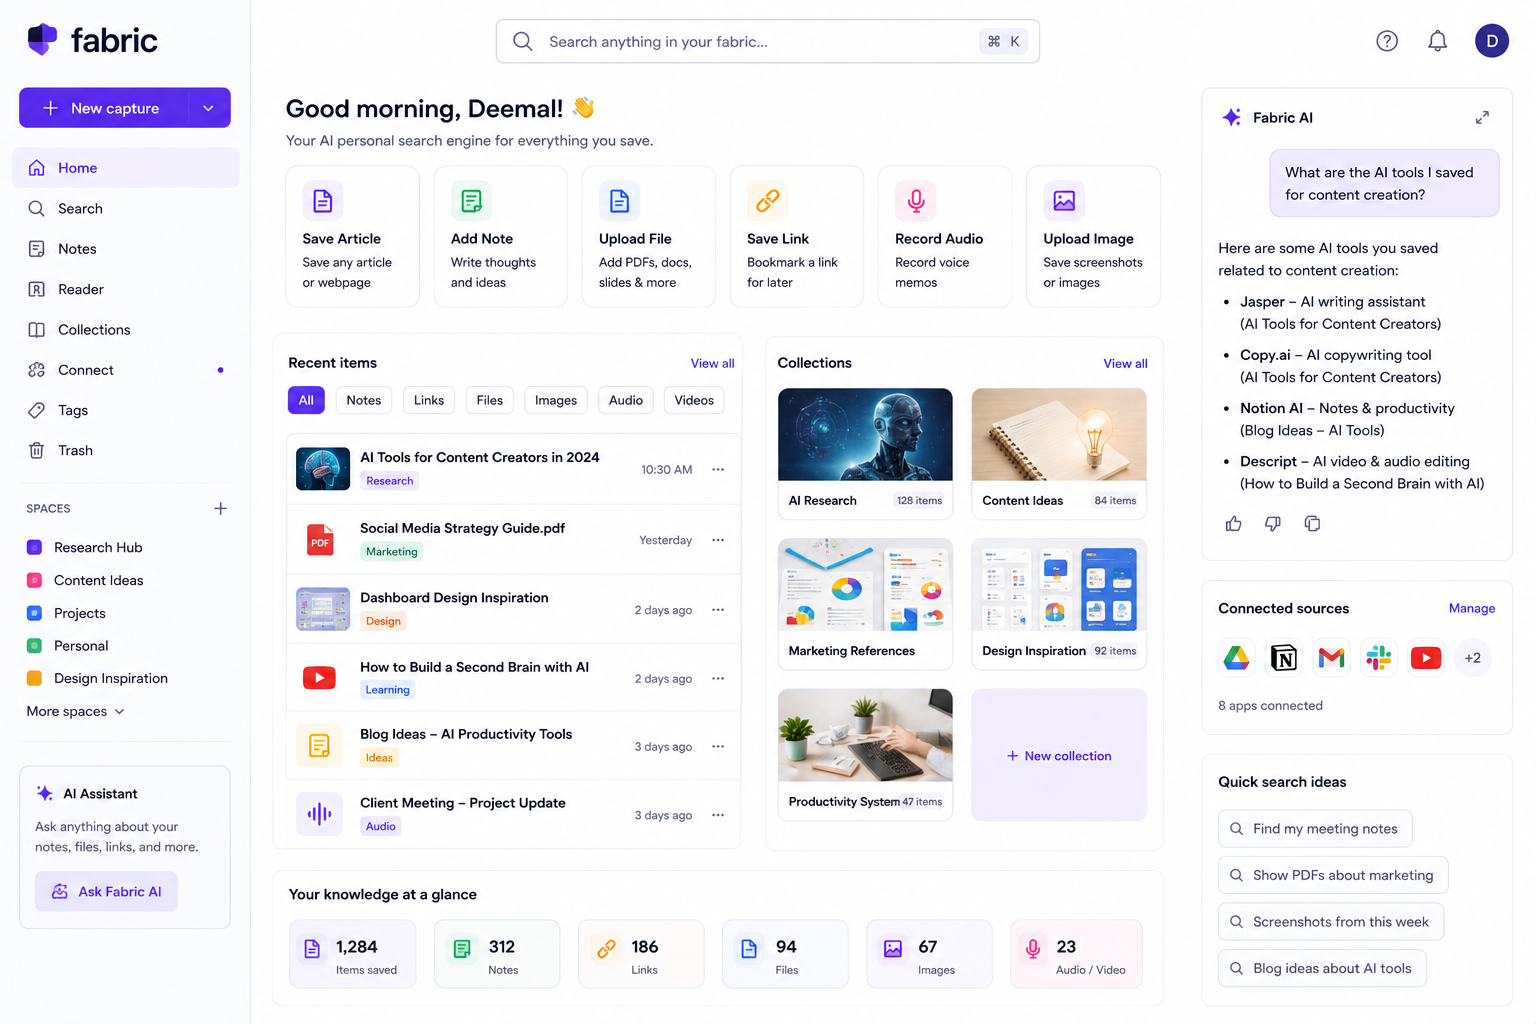
Task: Click the Fabric logo
Action: [92, 40]
